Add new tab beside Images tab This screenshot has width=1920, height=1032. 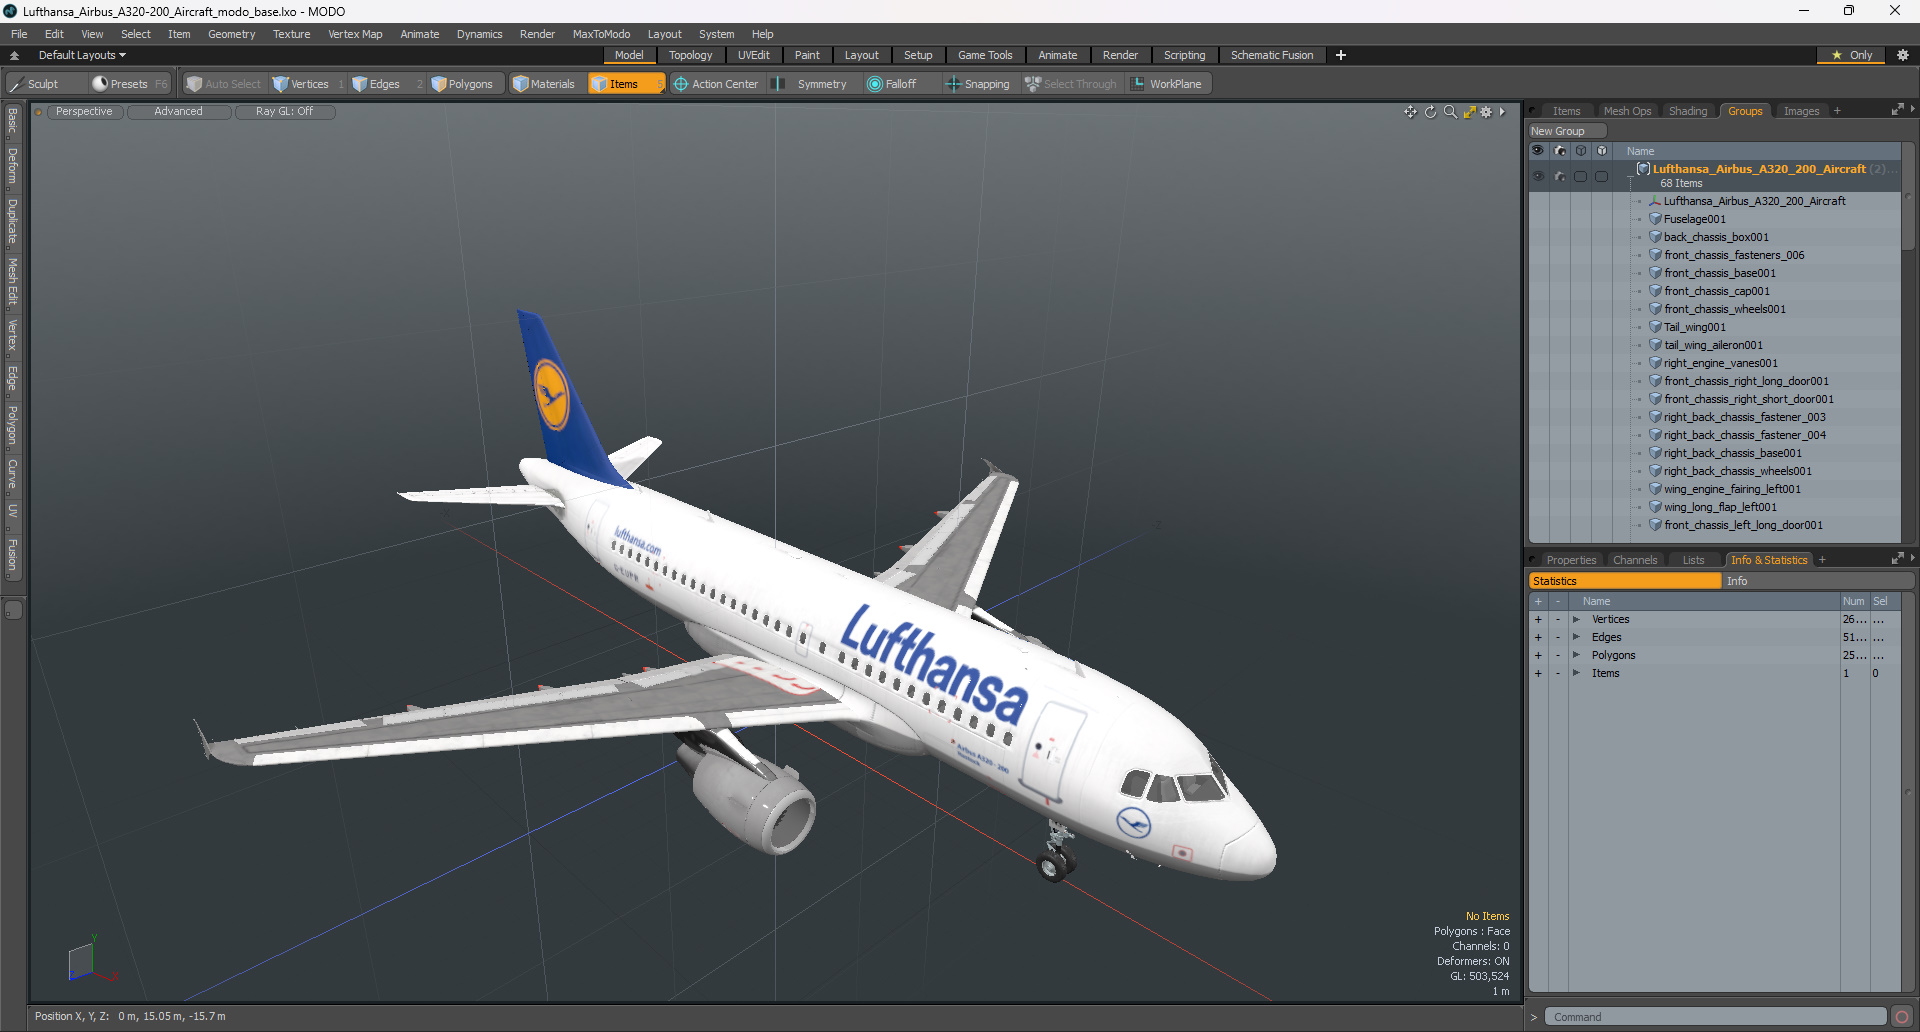point(1837,111)
